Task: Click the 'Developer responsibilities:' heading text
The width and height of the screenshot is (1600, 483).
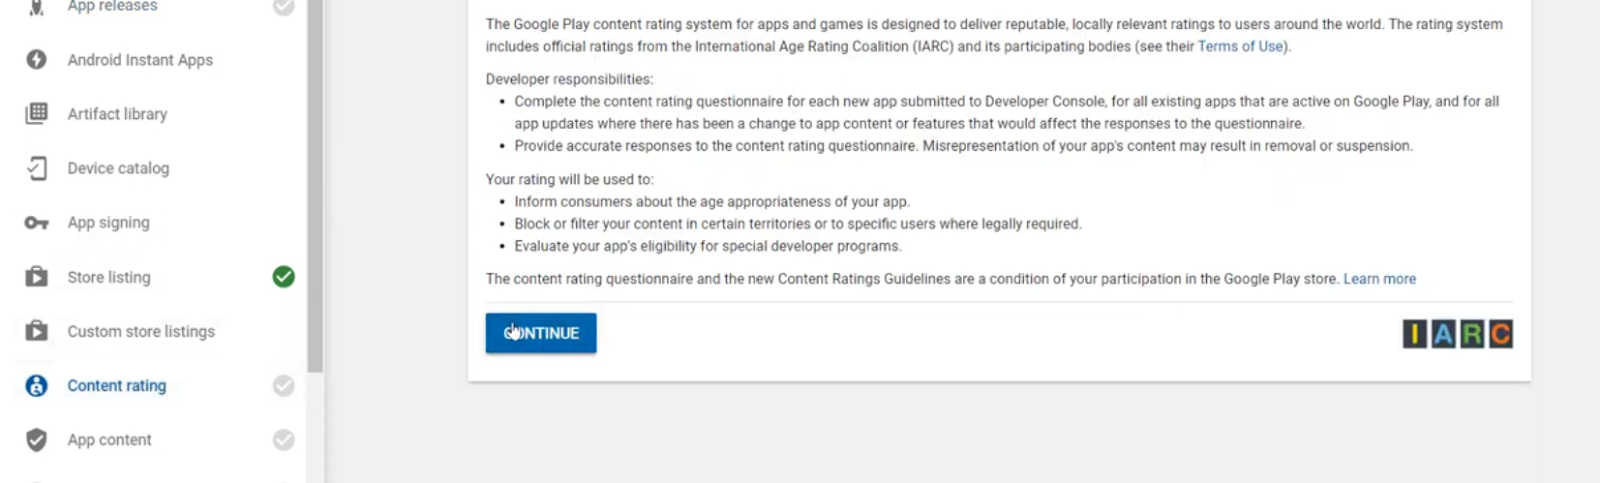Action: pos(569,79)
